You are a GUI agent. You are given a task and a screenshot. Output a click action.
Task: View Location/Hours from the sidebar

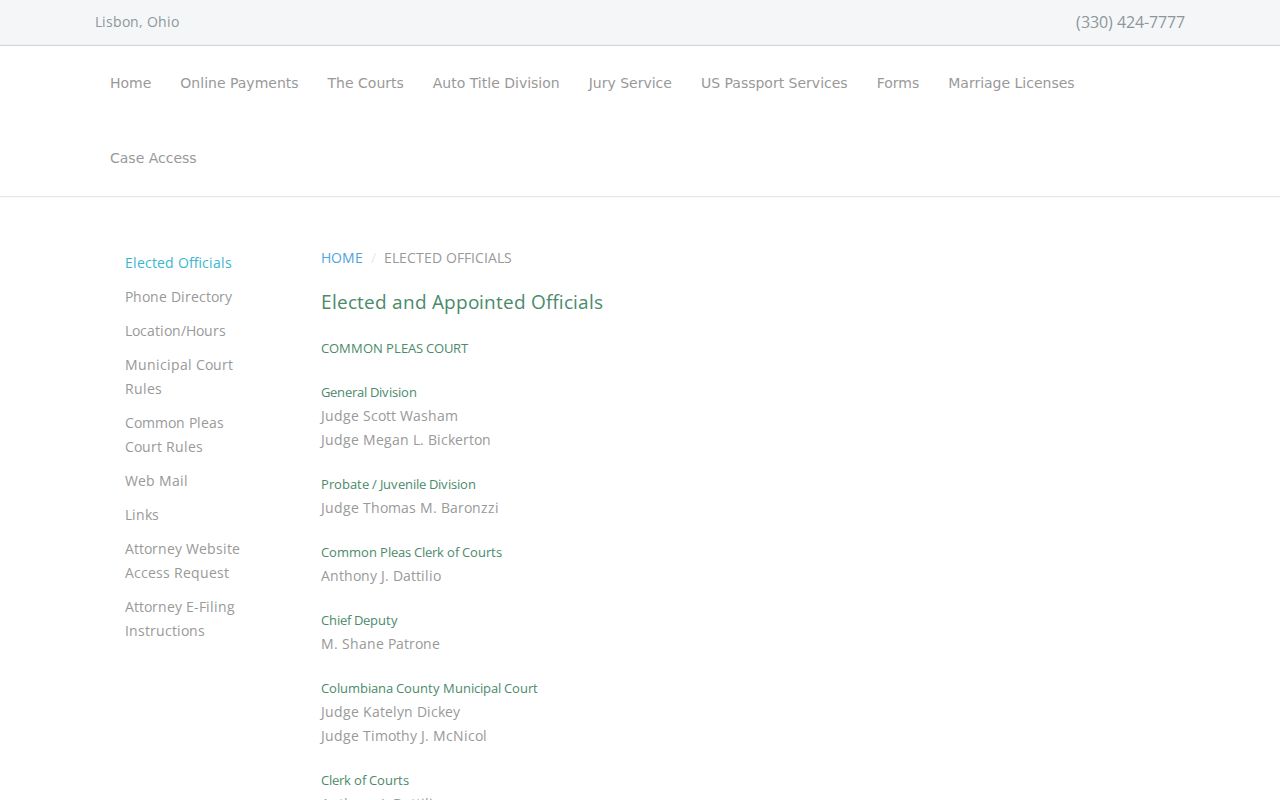(x=175, y=331)
